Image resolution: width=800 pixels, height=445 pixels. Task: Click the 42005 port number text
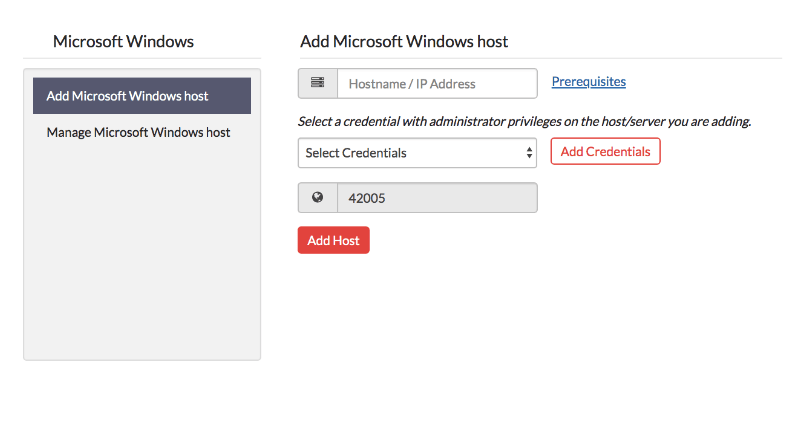367,198
